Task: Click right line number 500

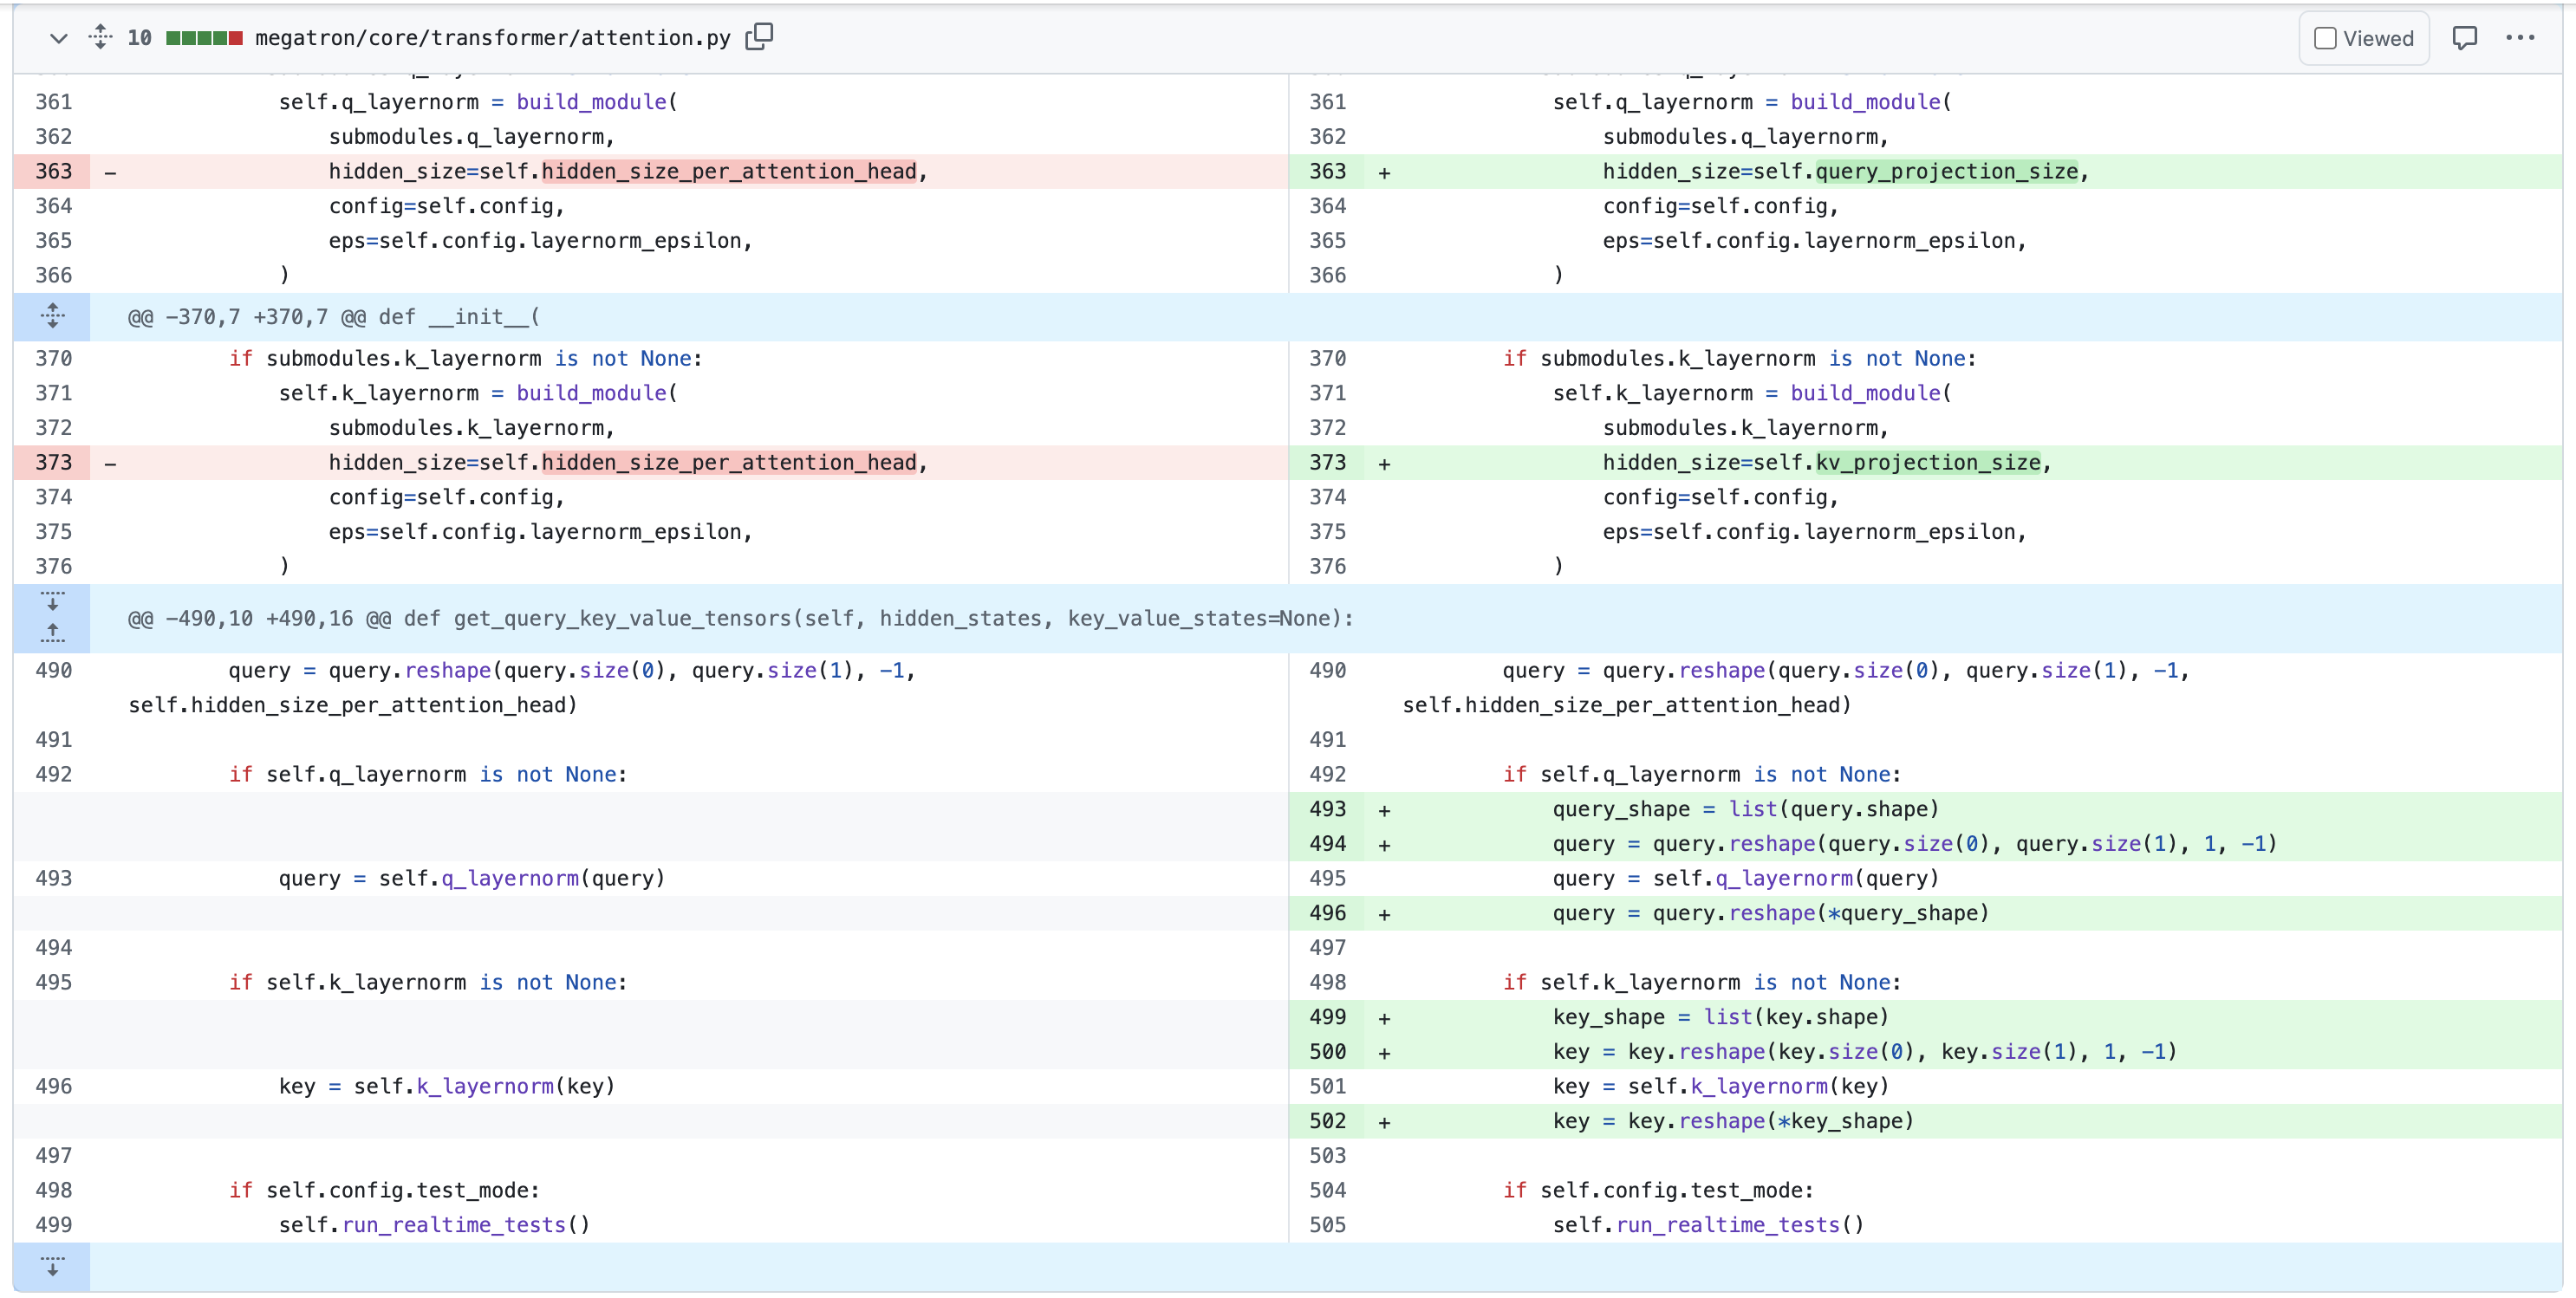Action: 1327,1051
